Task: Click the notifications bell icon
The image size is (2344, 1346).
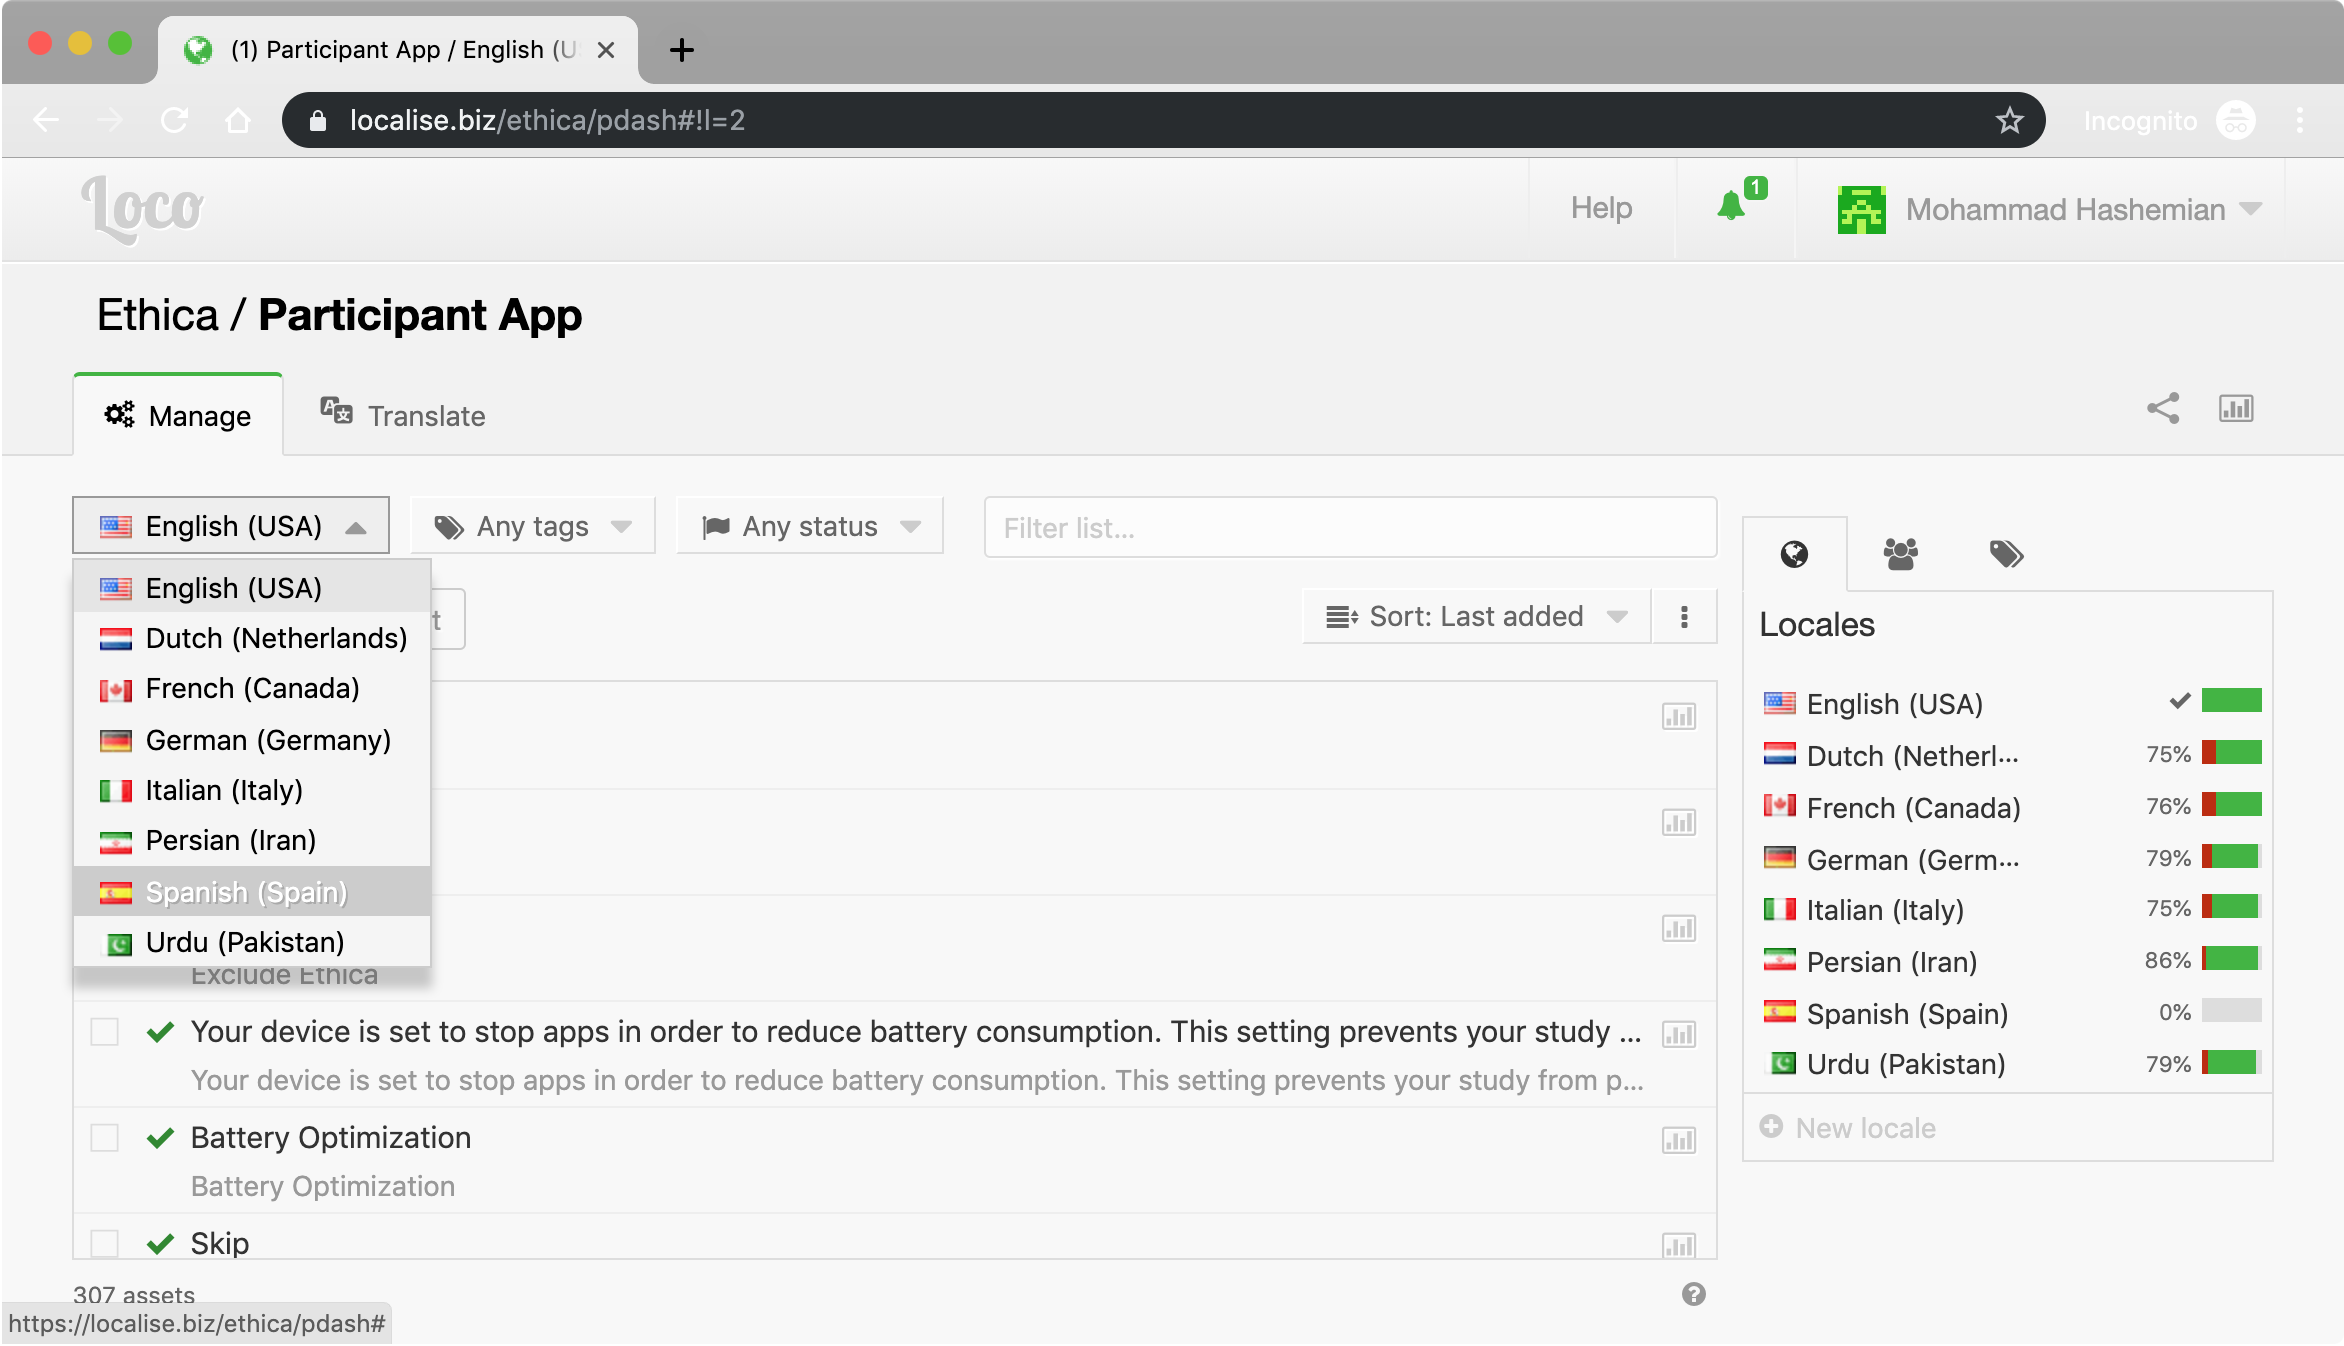Action: [x=1732, y=207]
